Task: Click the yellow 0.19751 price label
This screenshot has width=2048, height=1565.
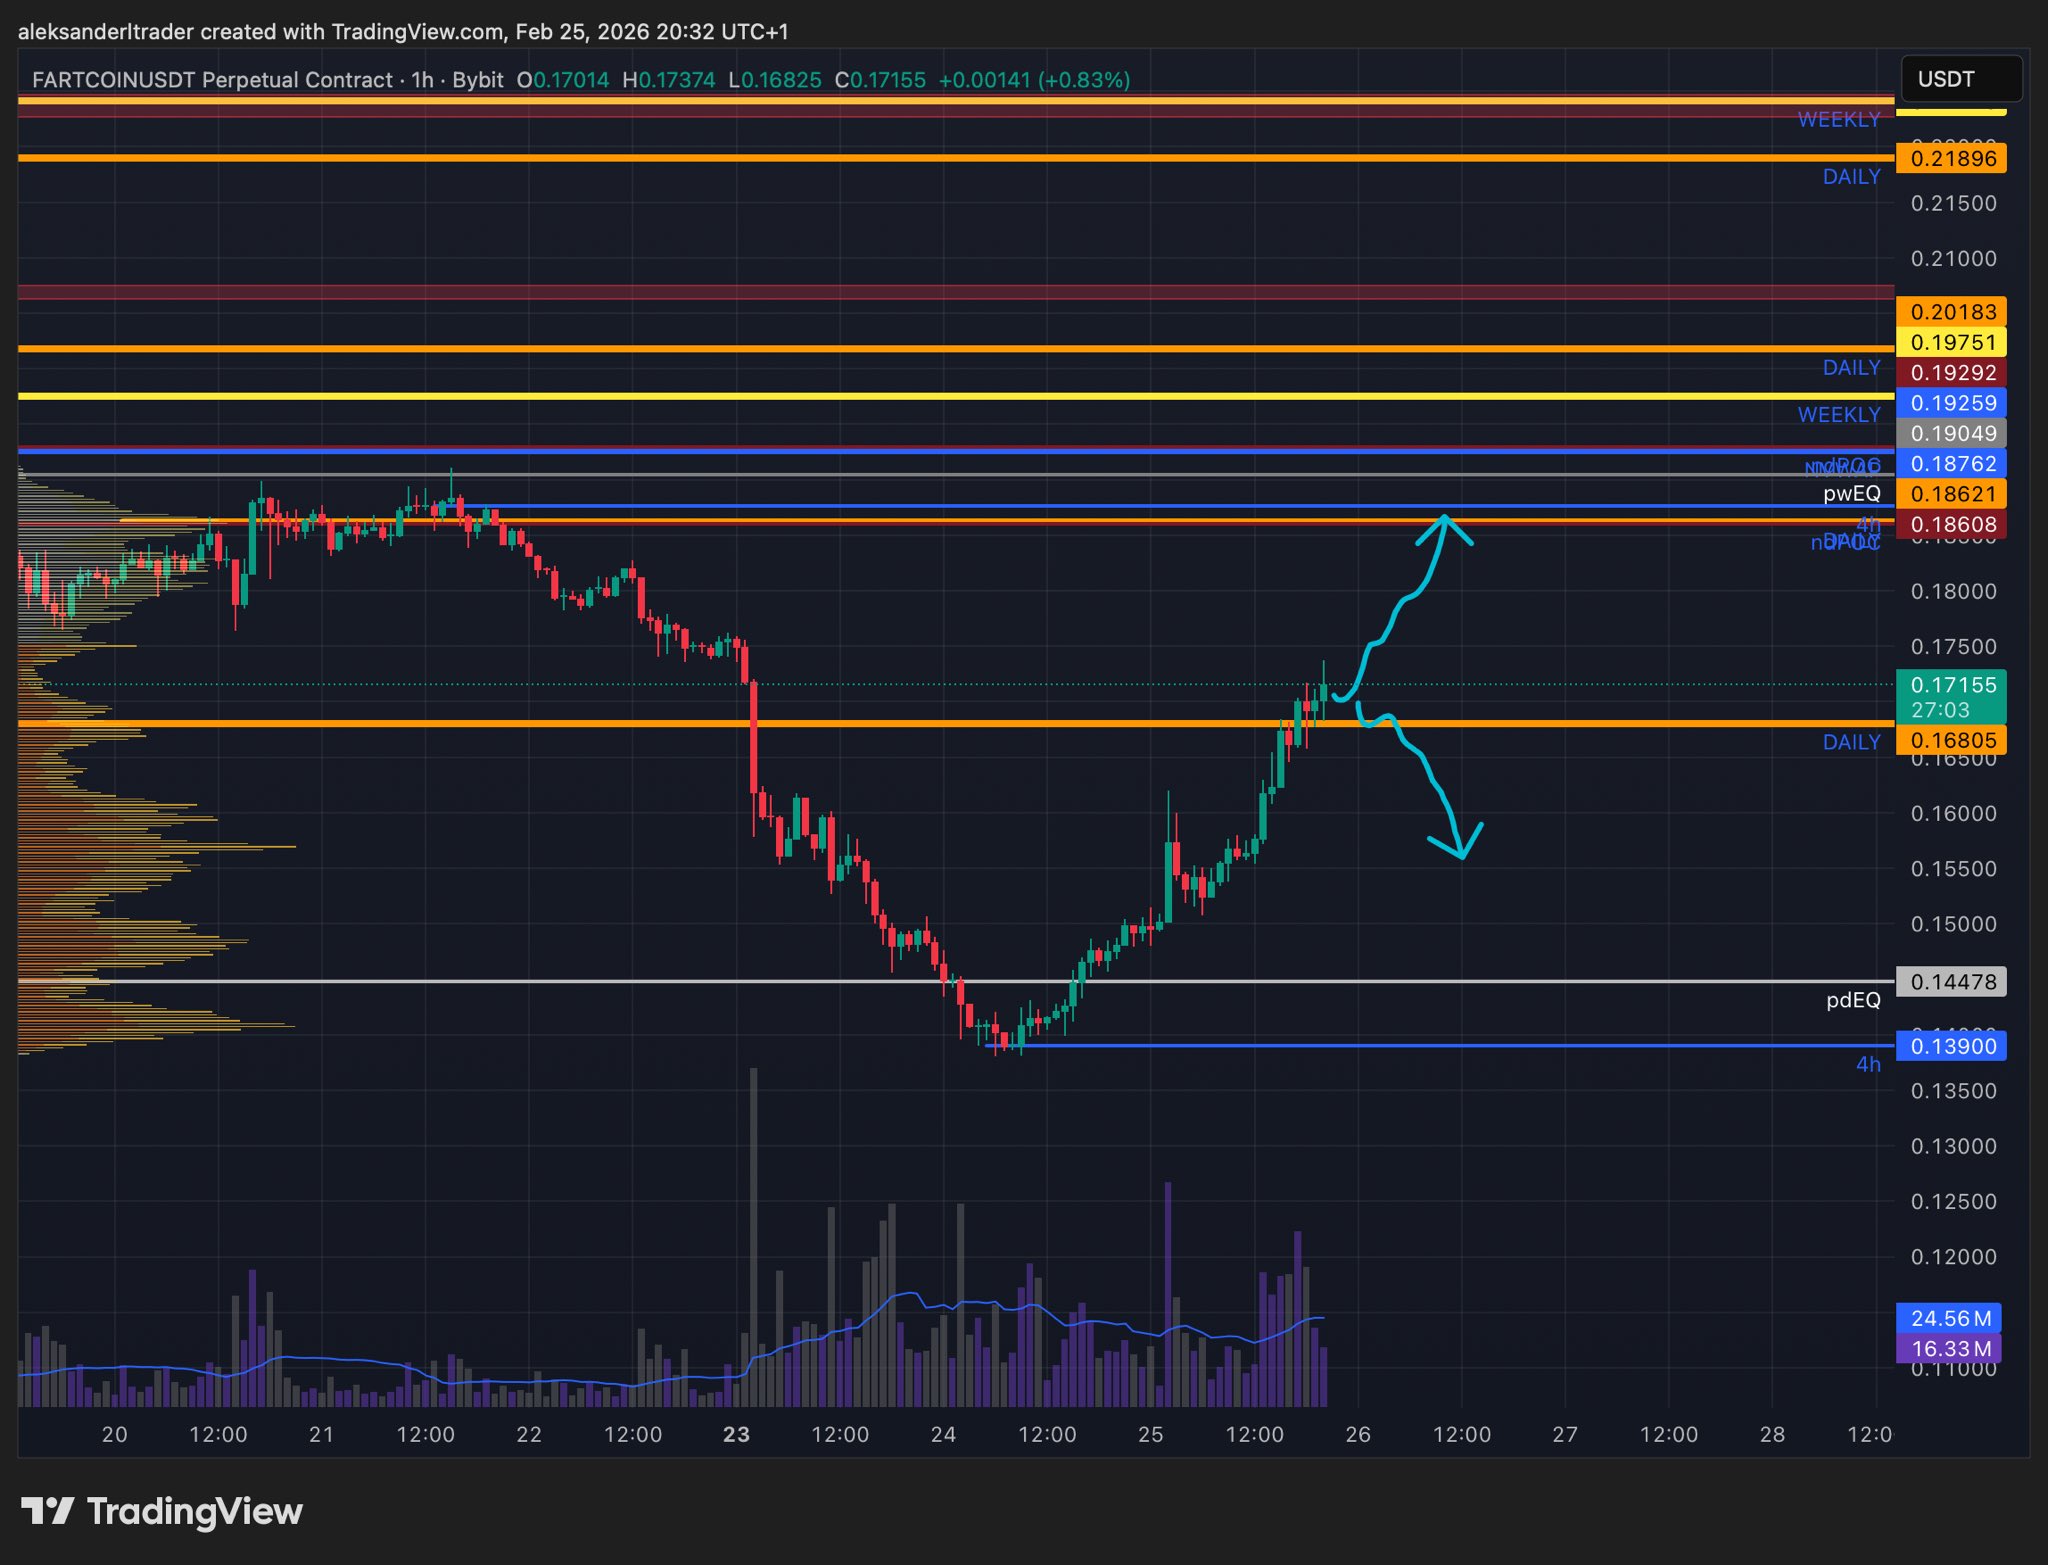Action: (x=1951, y=343)
